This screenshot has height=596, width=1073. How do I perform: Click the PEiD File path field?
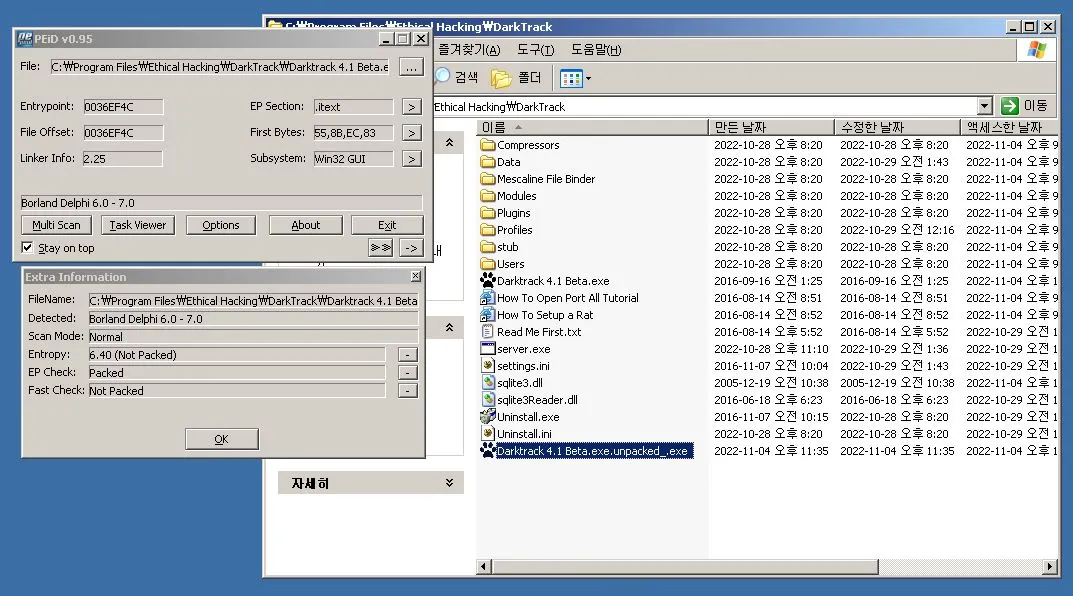[x=220, y=66]
